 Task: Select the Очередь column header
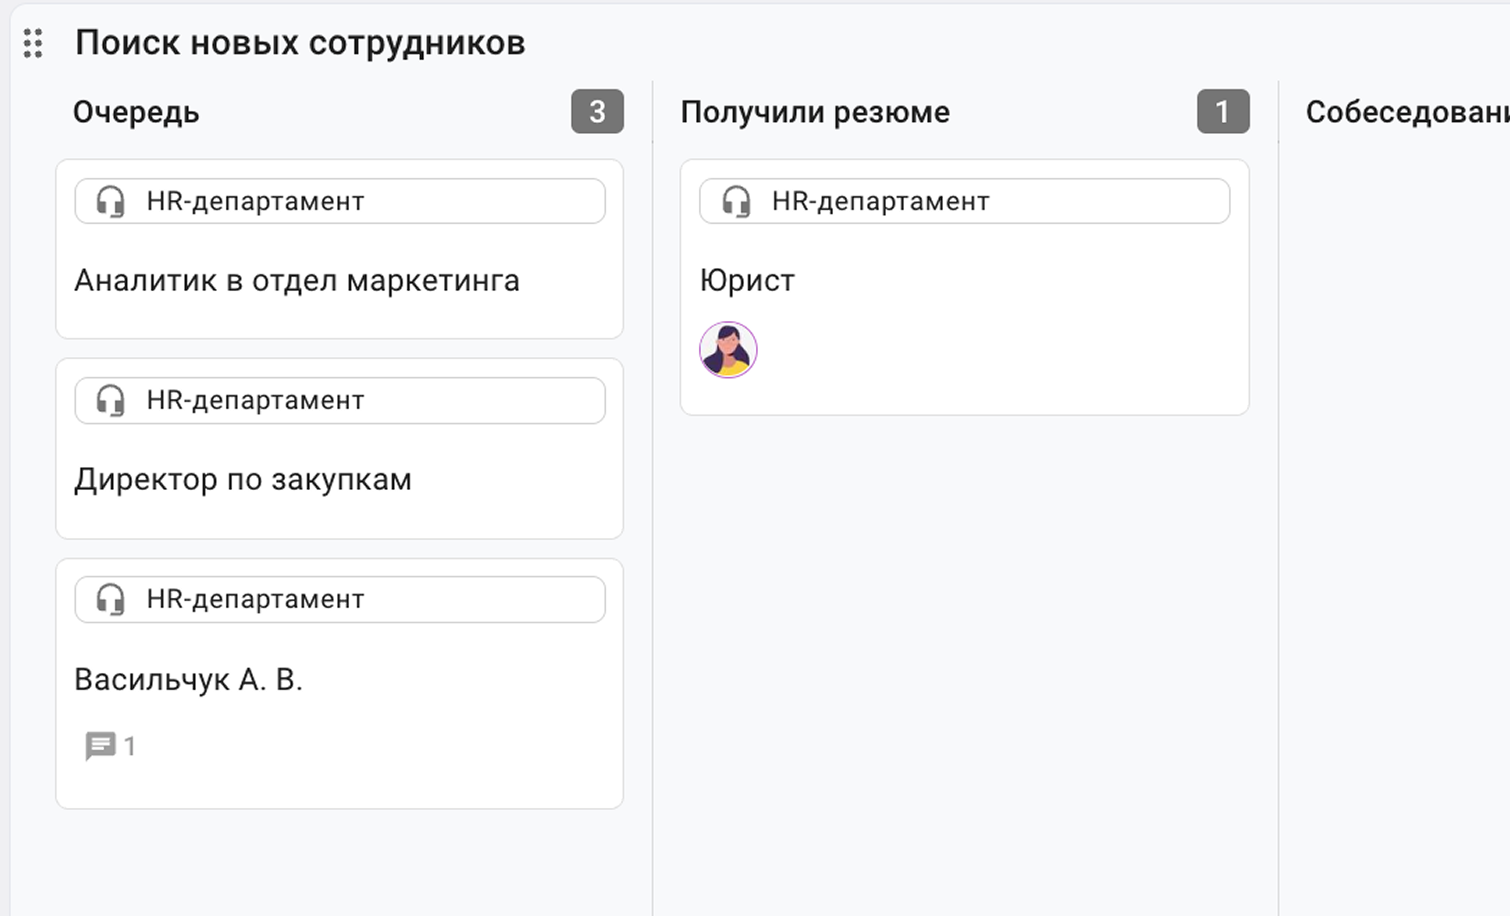(x=136, y=112)
